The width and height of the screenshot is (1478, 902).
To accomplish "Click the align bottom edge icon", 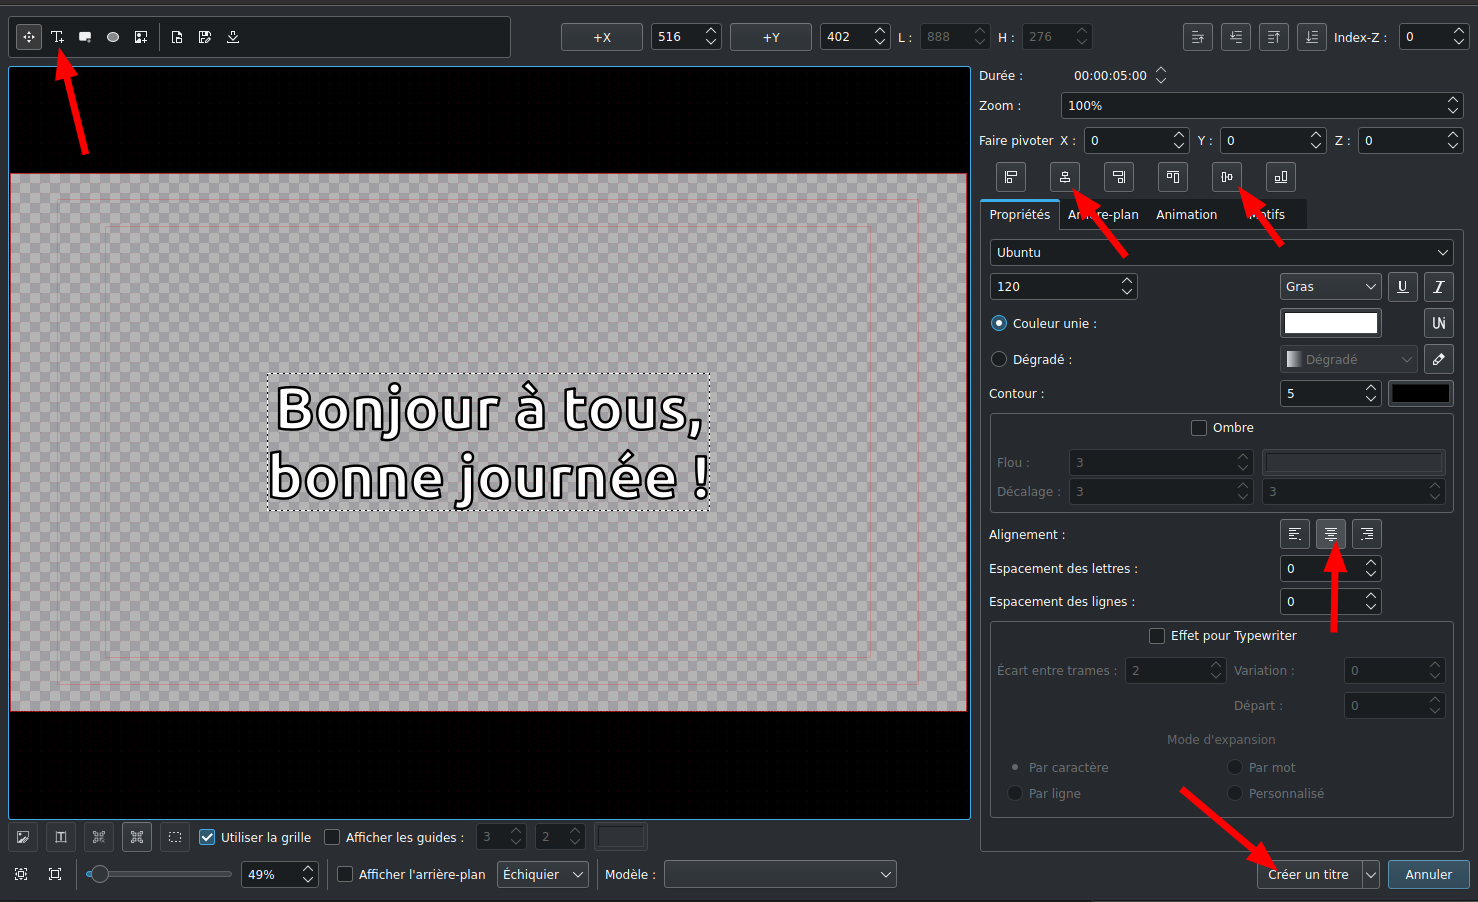I will pyautogui.click(x=1281, y=177).
